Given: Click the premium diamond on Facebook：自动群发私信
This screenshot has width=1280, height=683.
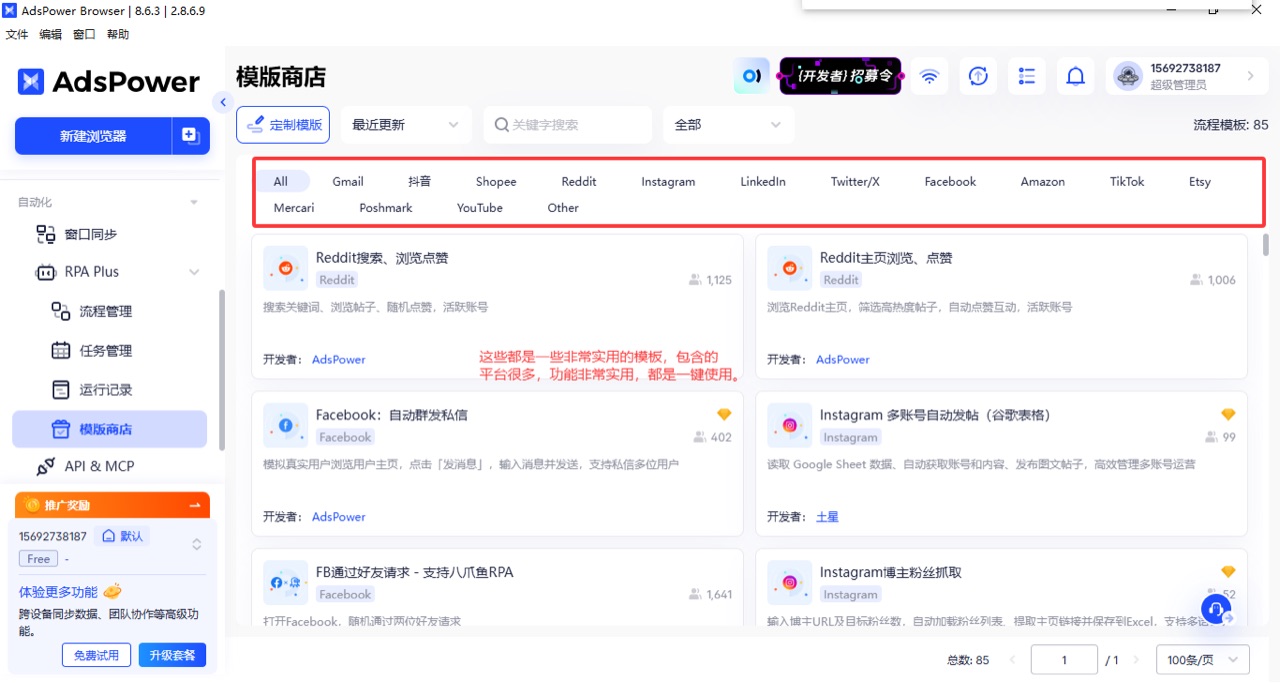Looking at the screenshot, I should pyautogui.click(x=724, y=414).
